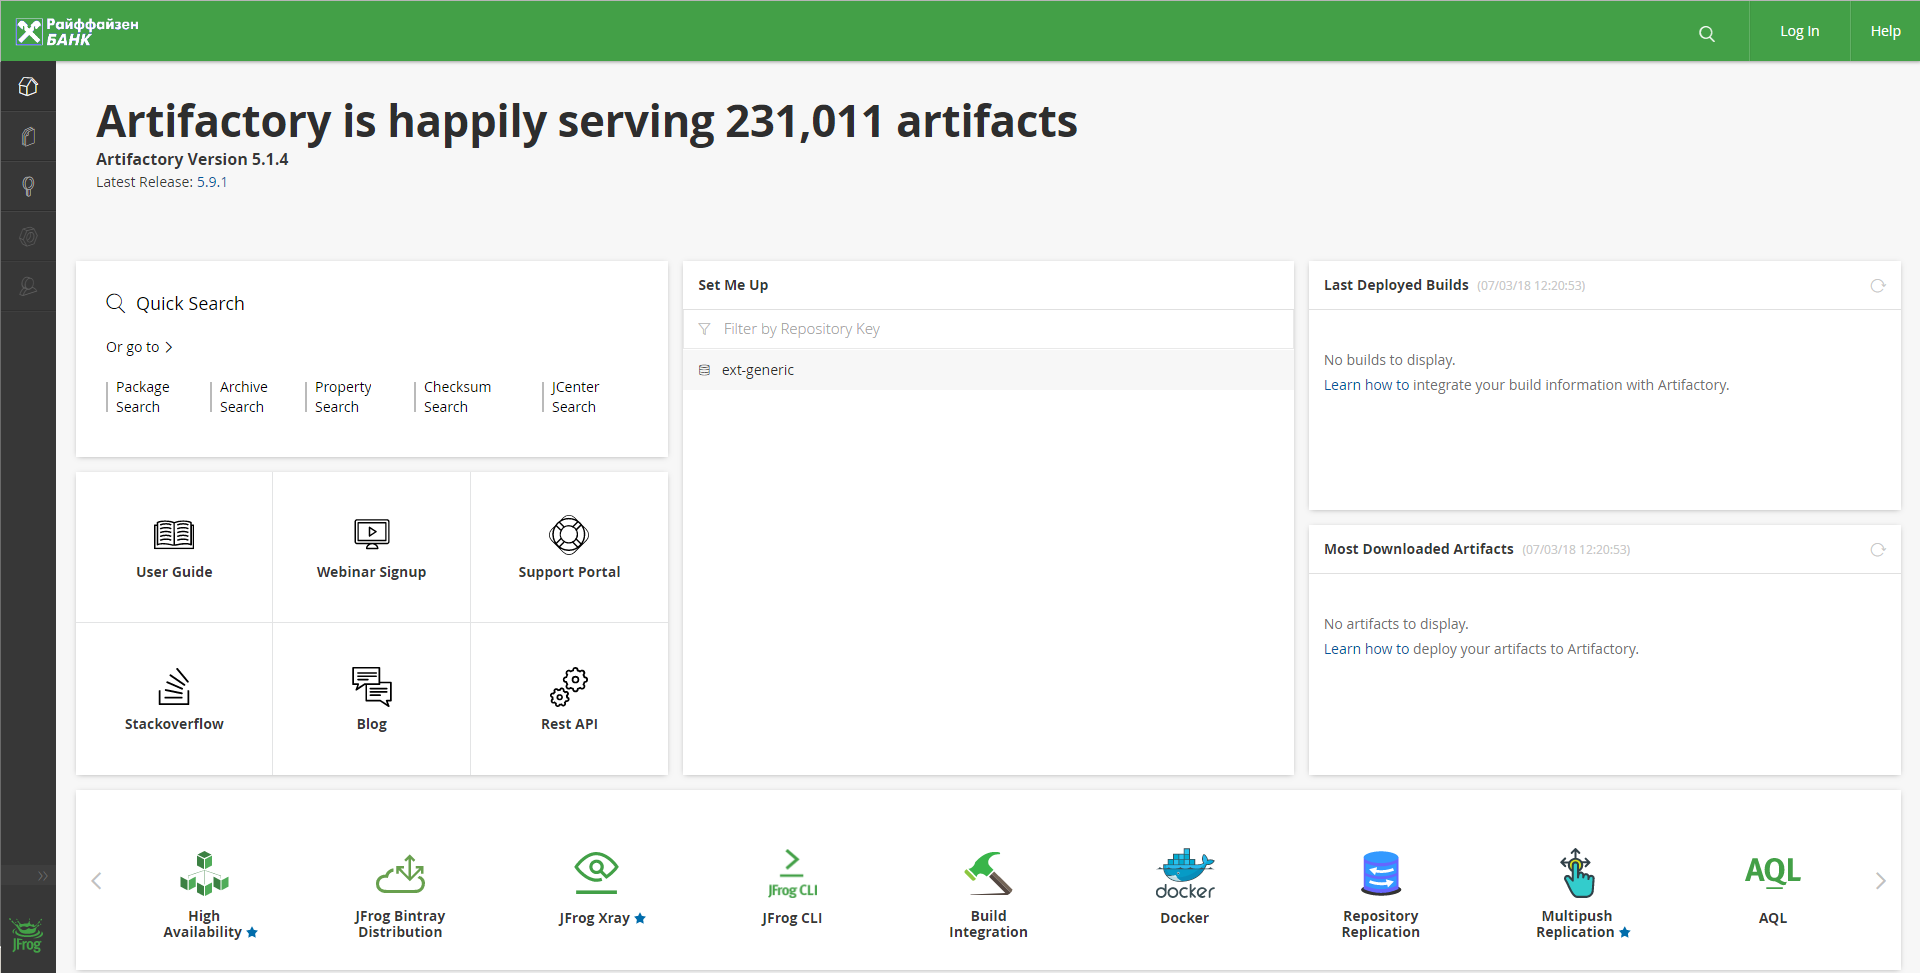Click 'Learn how to' integrate build link

[x=1366, y=385]
